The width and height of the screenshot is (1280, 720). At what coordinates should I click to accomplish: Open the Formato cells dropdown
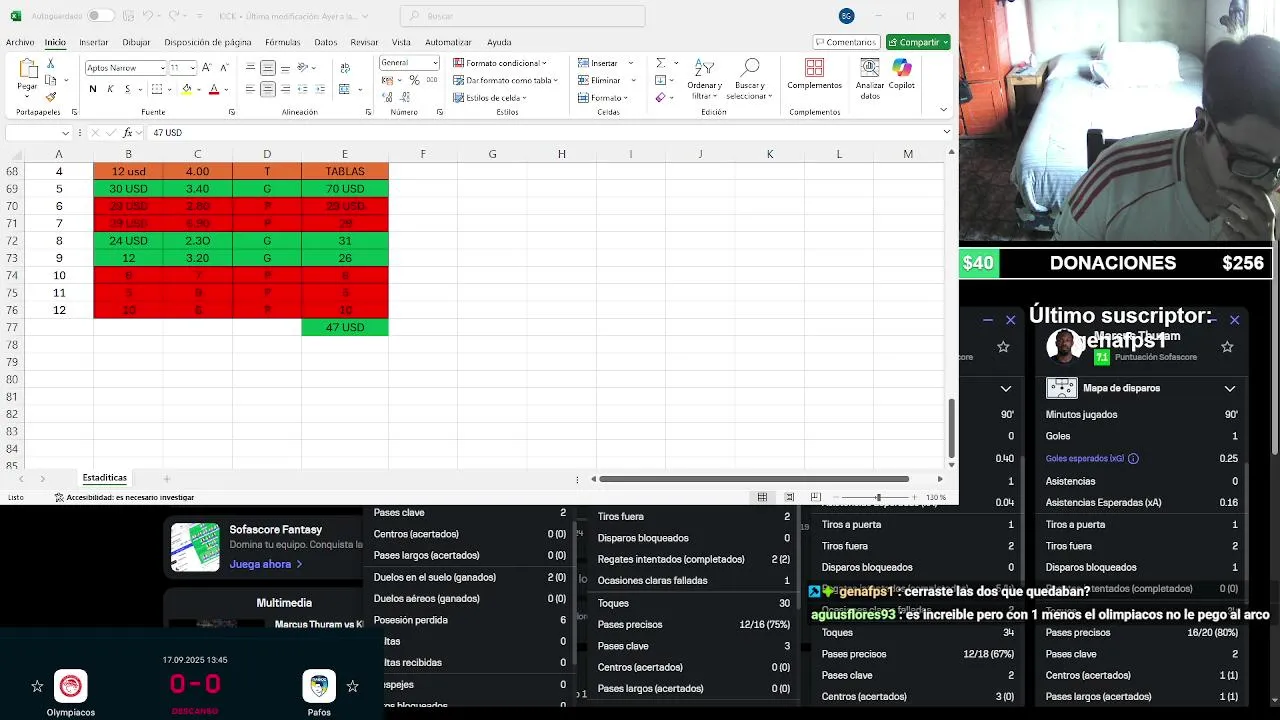point(605,97)
